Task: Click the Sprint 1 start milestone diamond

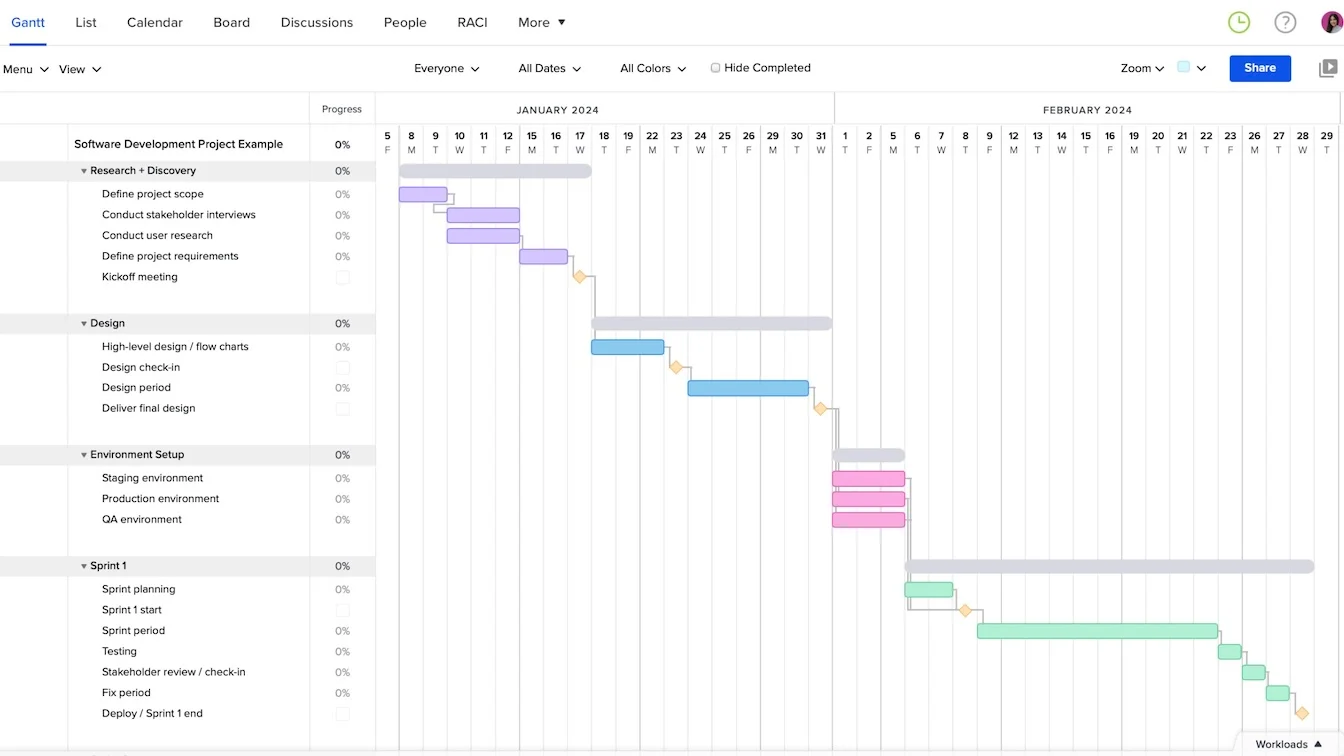Action: (964, 609)
